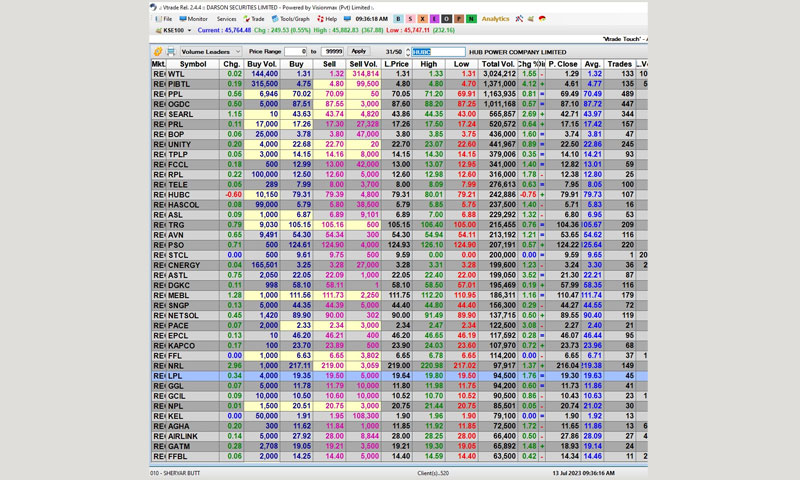Click the Current : 45,764.48 index value
The height and width of the screenshot is (480, 800).
click(x=224, y=31)
